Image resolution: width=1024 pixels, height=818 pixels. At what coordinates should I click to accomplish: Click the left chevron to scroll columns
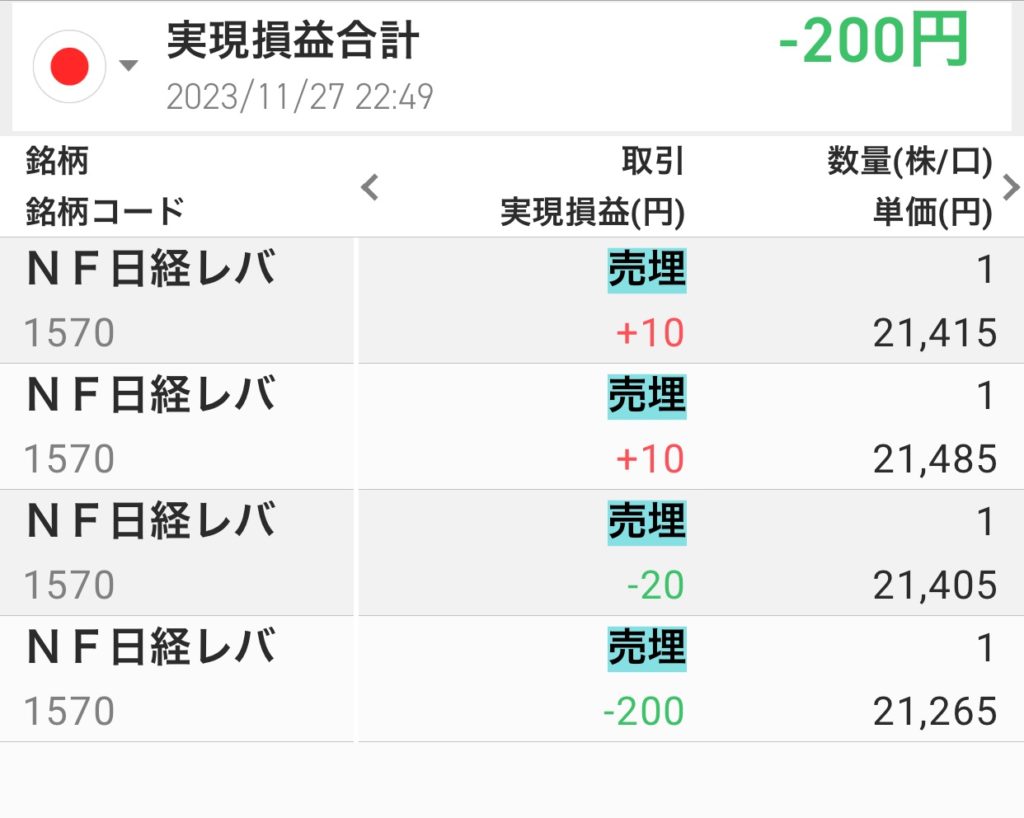click(370, 186)
